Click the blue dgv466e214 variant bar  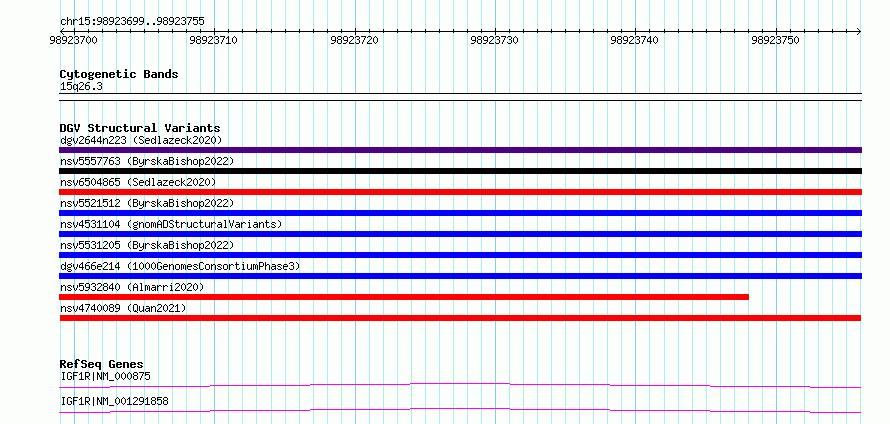pyautogui.click(x=460, y=276)
